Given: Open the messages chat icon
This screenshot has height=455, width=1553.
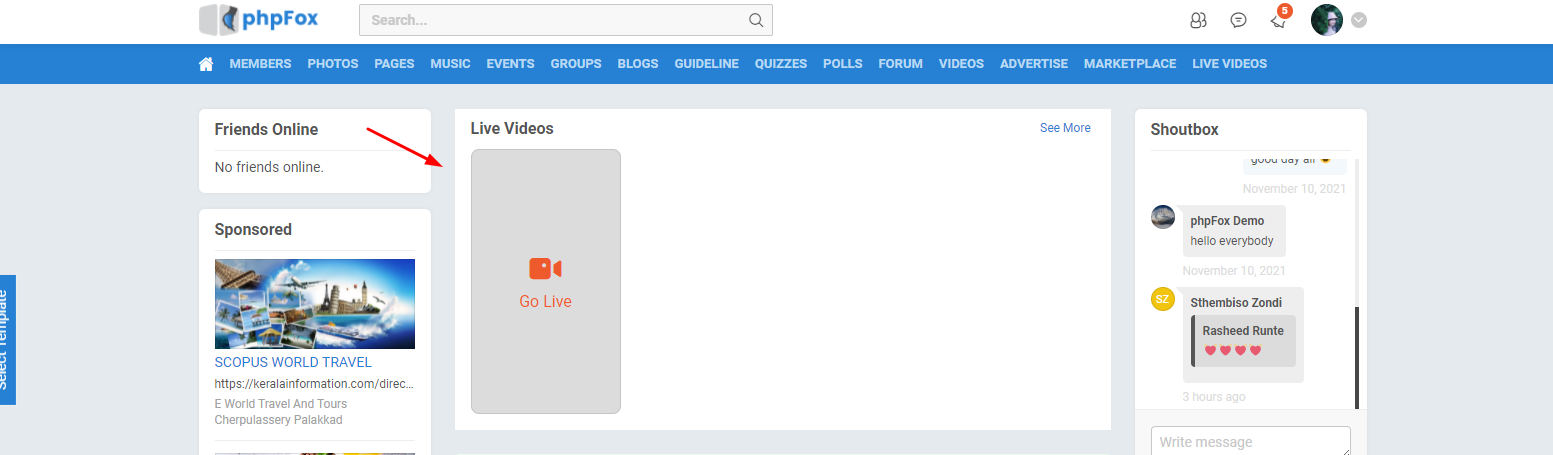Looking at the screenshot, I should tap(1238, 20).
